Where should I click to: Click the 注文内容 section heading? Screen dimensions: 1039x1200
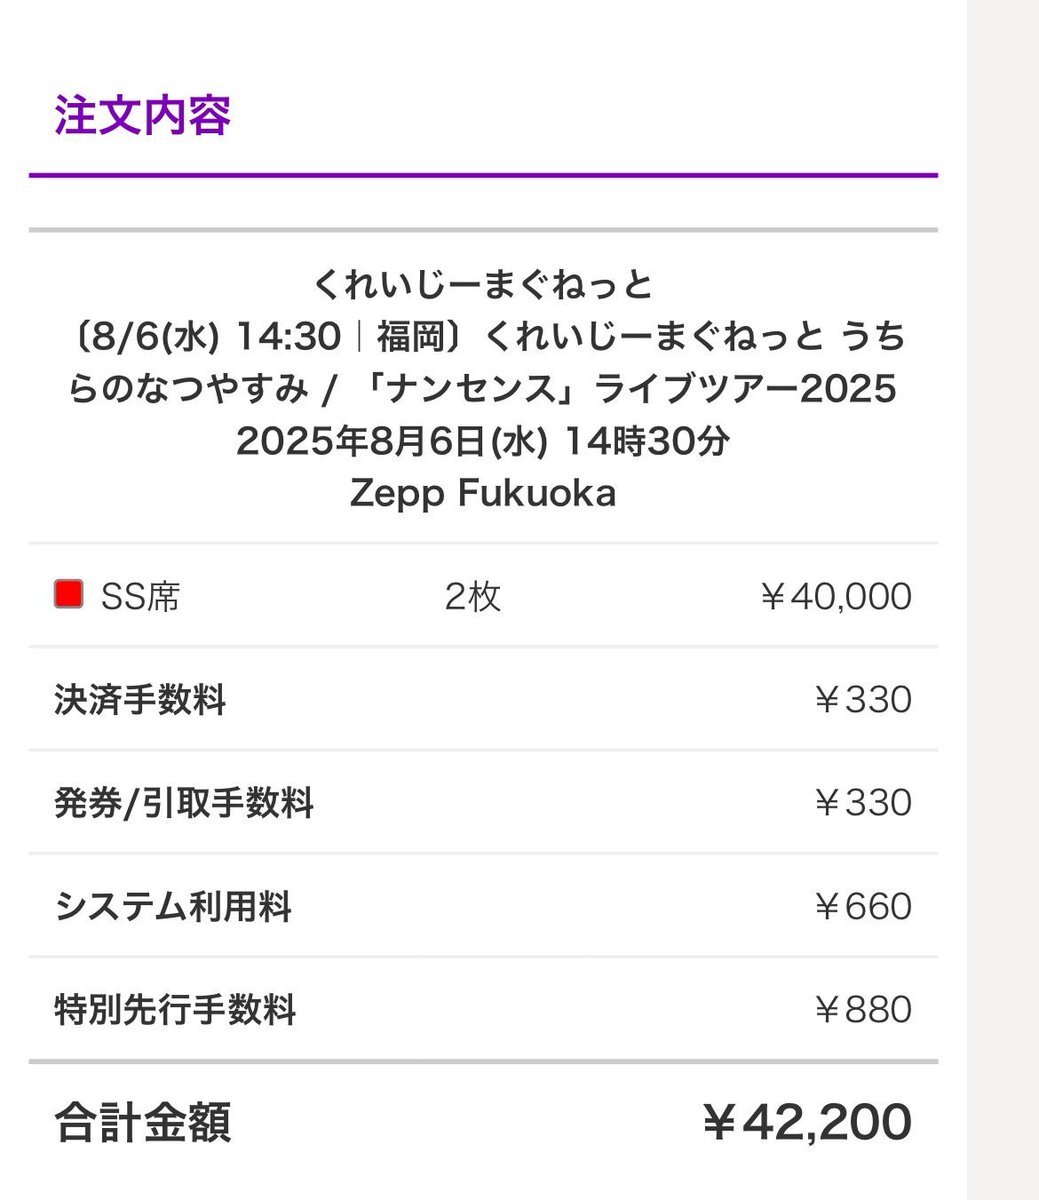point(143,115)
